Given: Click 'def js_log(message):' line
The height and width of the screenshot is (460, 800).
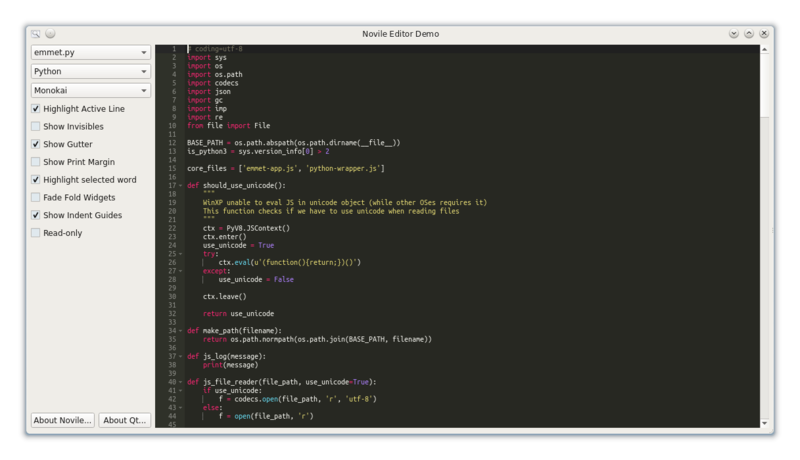Looking at the screenshot, I should tap(227, 356).
